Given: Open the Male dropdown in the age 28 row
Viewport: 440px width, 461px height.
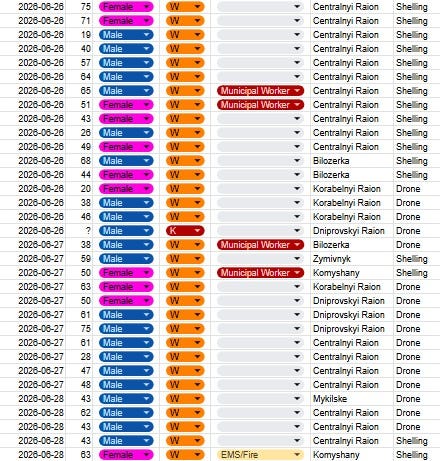Looking at the screenshot, I should (x=126, y=357).
